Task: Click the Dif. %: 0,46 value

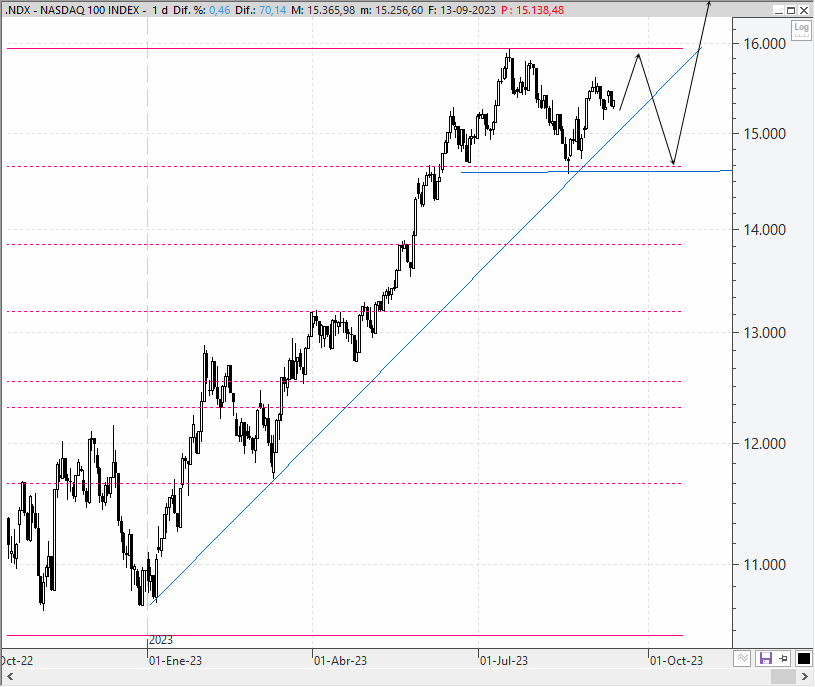Action: click(x=202, y=10)
